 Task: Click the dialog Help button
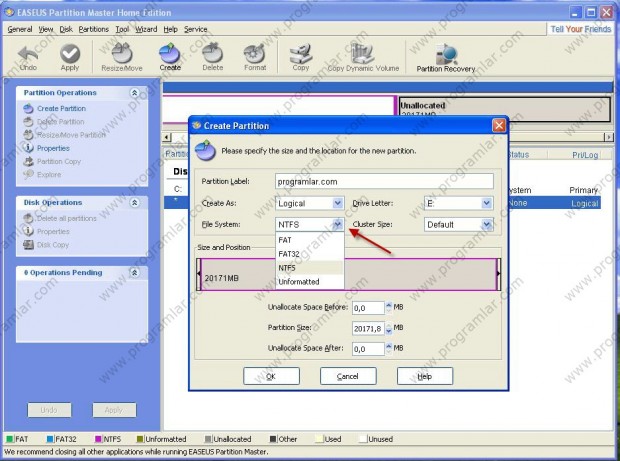[x=425, y=376]
